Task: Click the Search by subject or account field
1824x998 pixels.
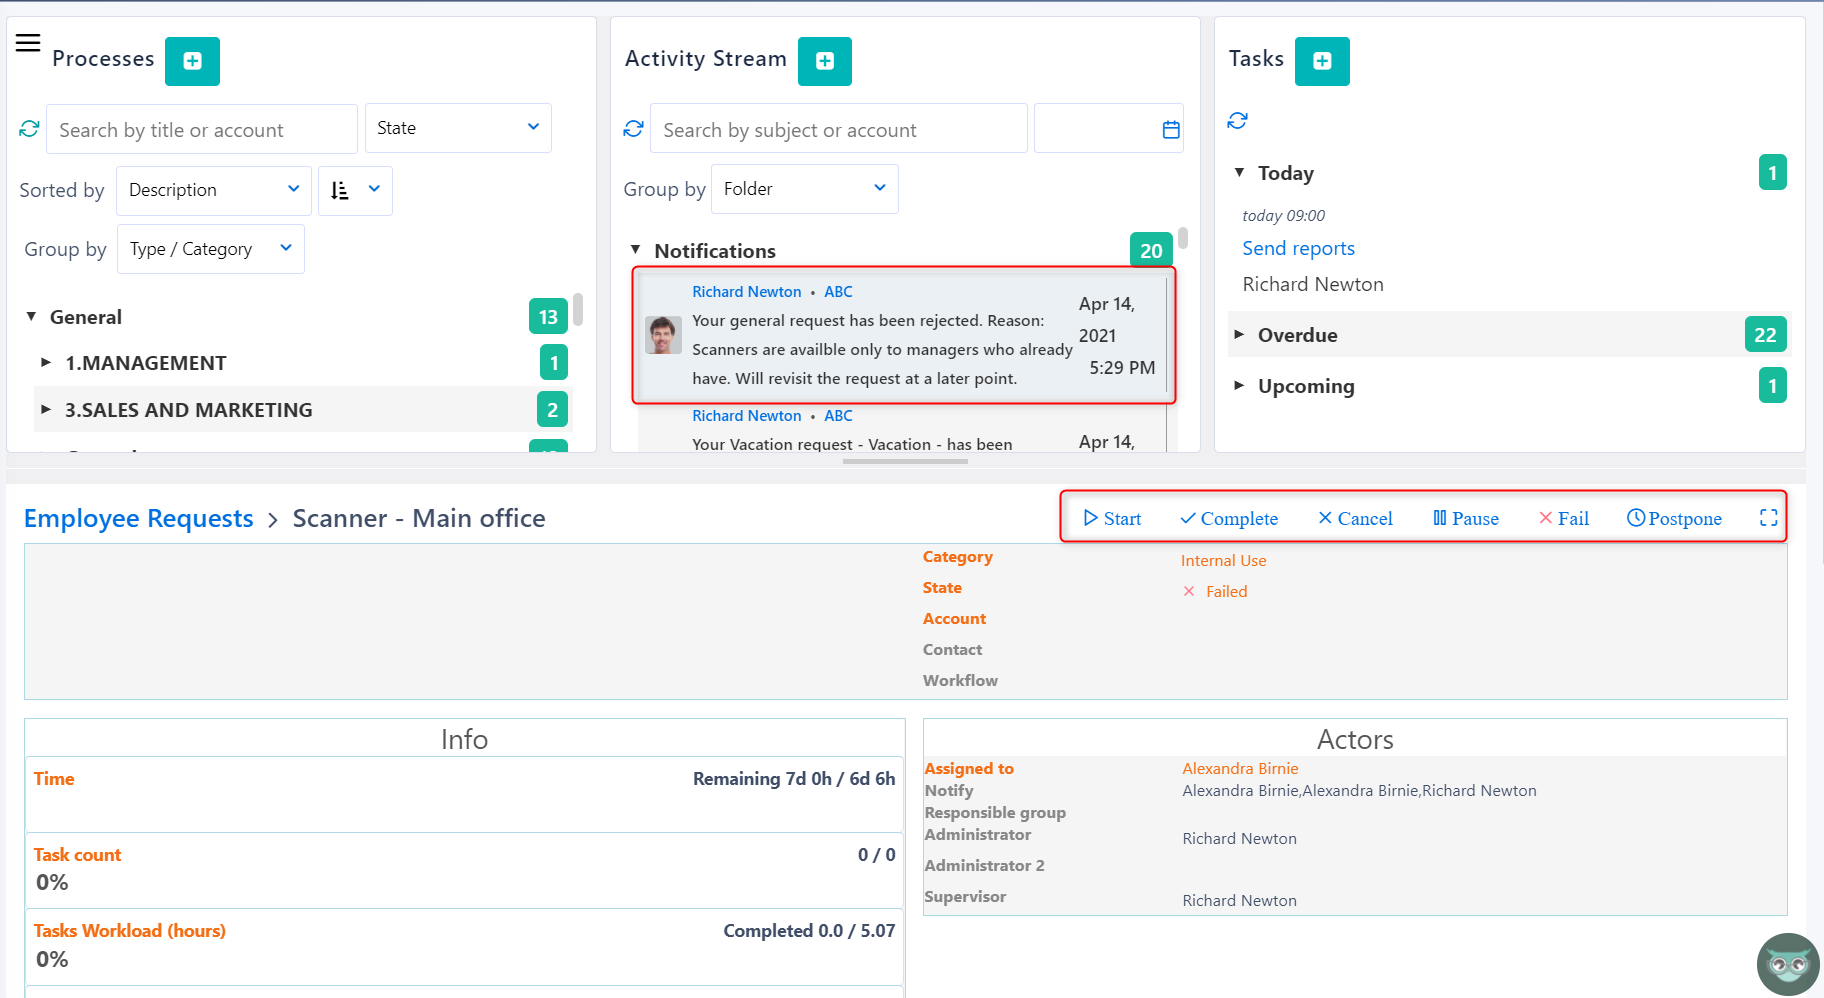Action: tap(838, 130)
